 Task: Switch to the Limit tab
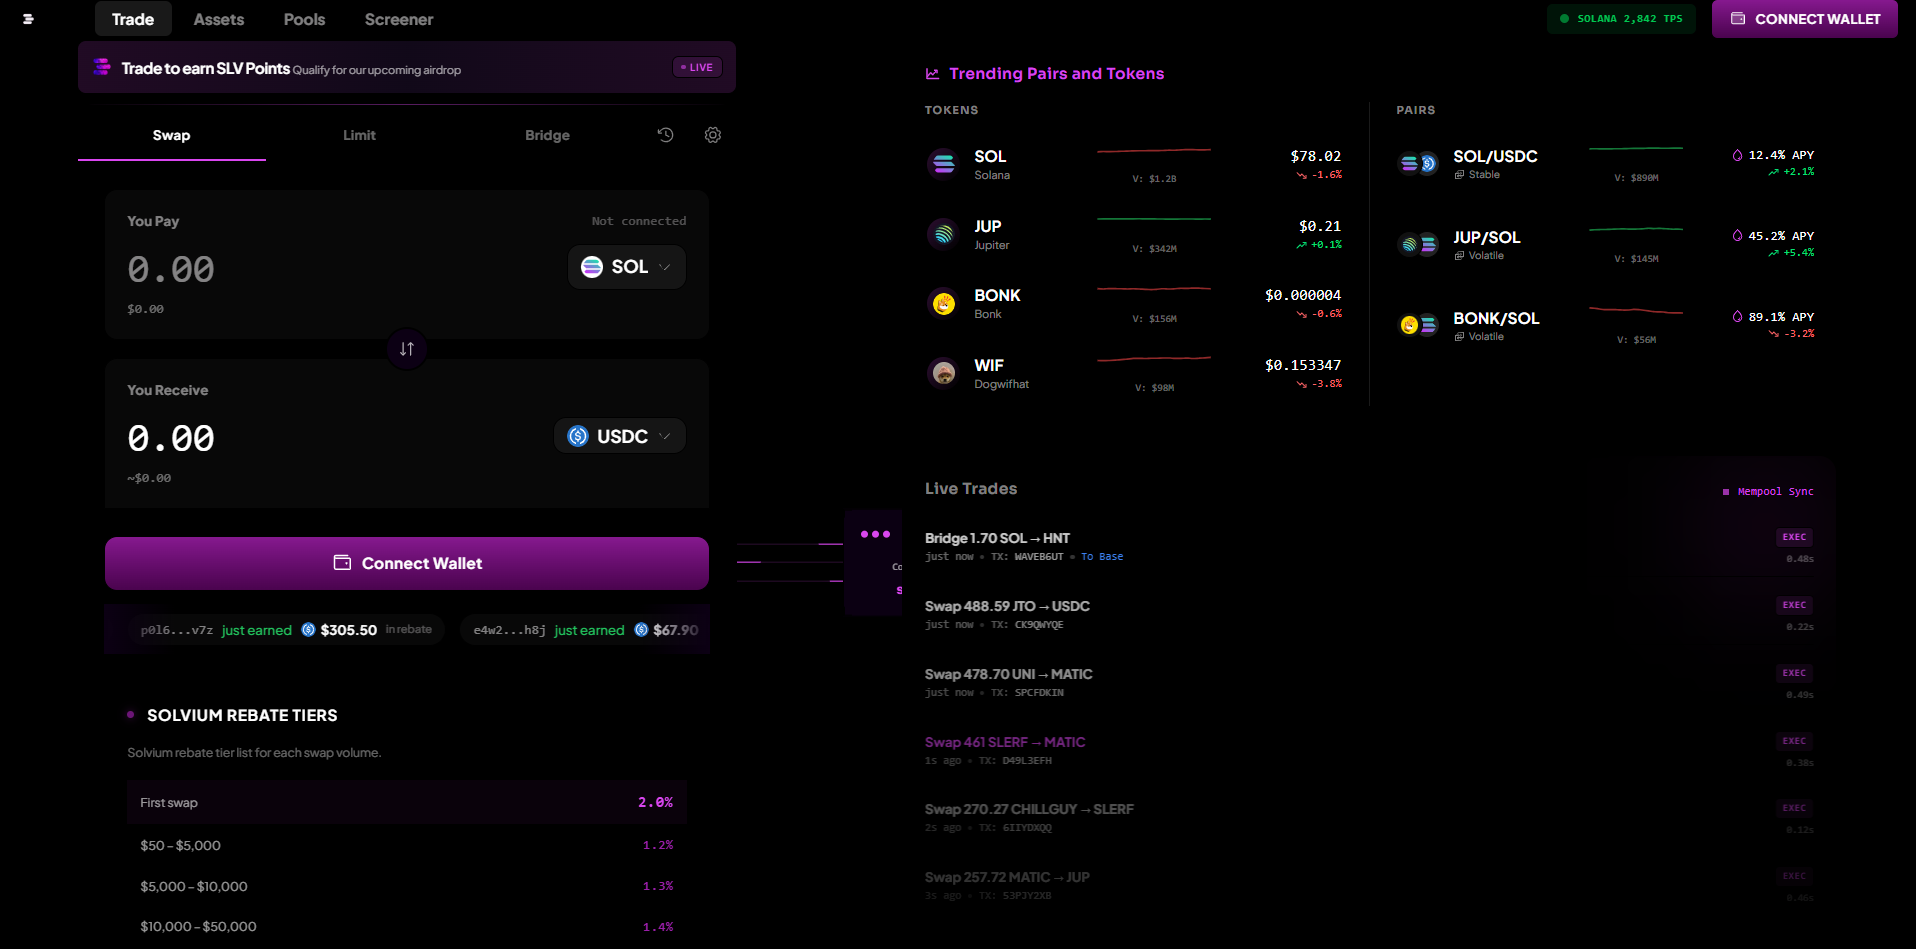click(x=360, y=135)
